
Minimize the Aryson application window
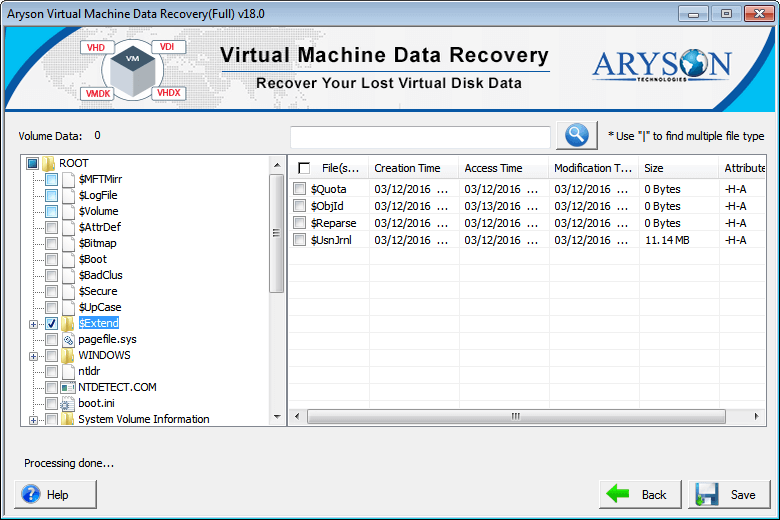(693, 13)
